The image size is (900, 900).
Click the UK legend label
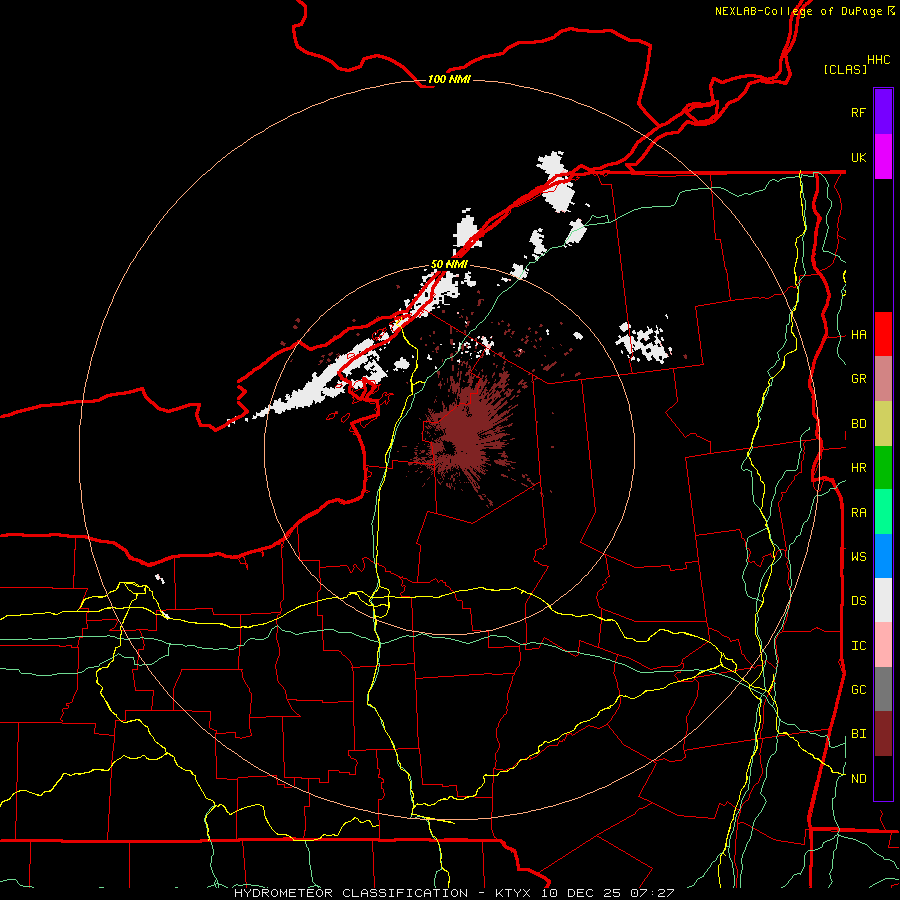point(858,157)
